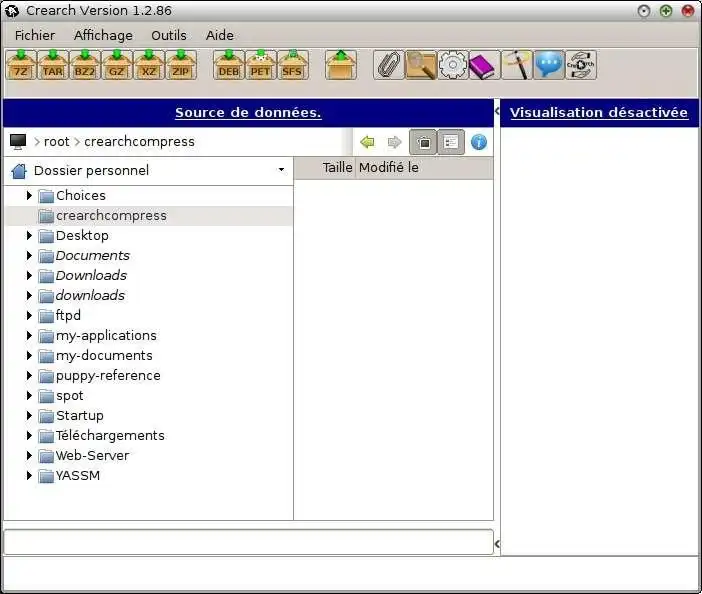This screenshot has width=702, height=594.
Task: Open the Affichage menu
Action: tap(103, 35)
